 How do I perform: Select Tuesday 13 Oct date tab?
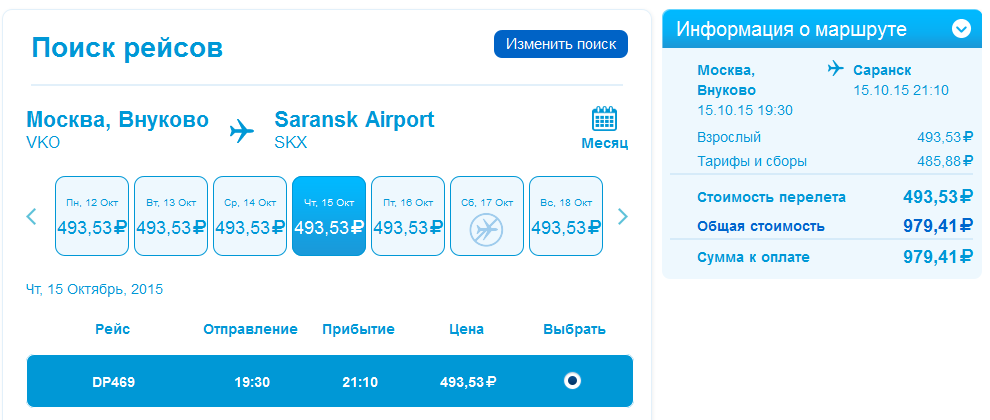click(170, 216)
